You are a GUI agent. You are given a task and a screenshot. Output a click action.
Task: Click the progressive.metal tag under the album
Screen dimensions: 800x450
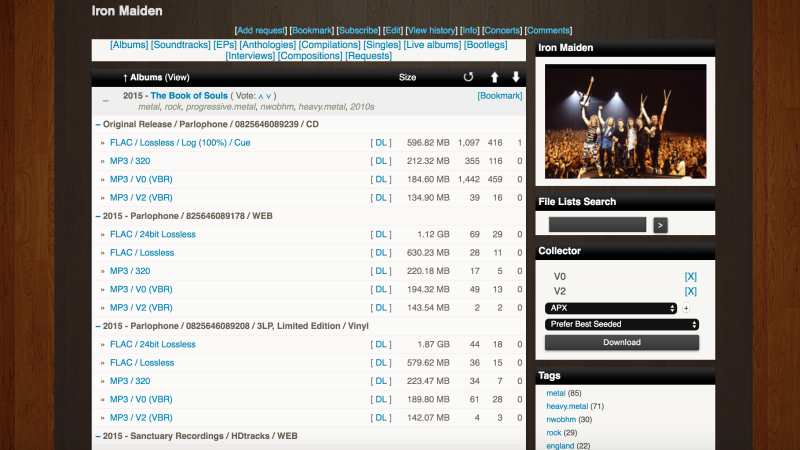point(221,107)
